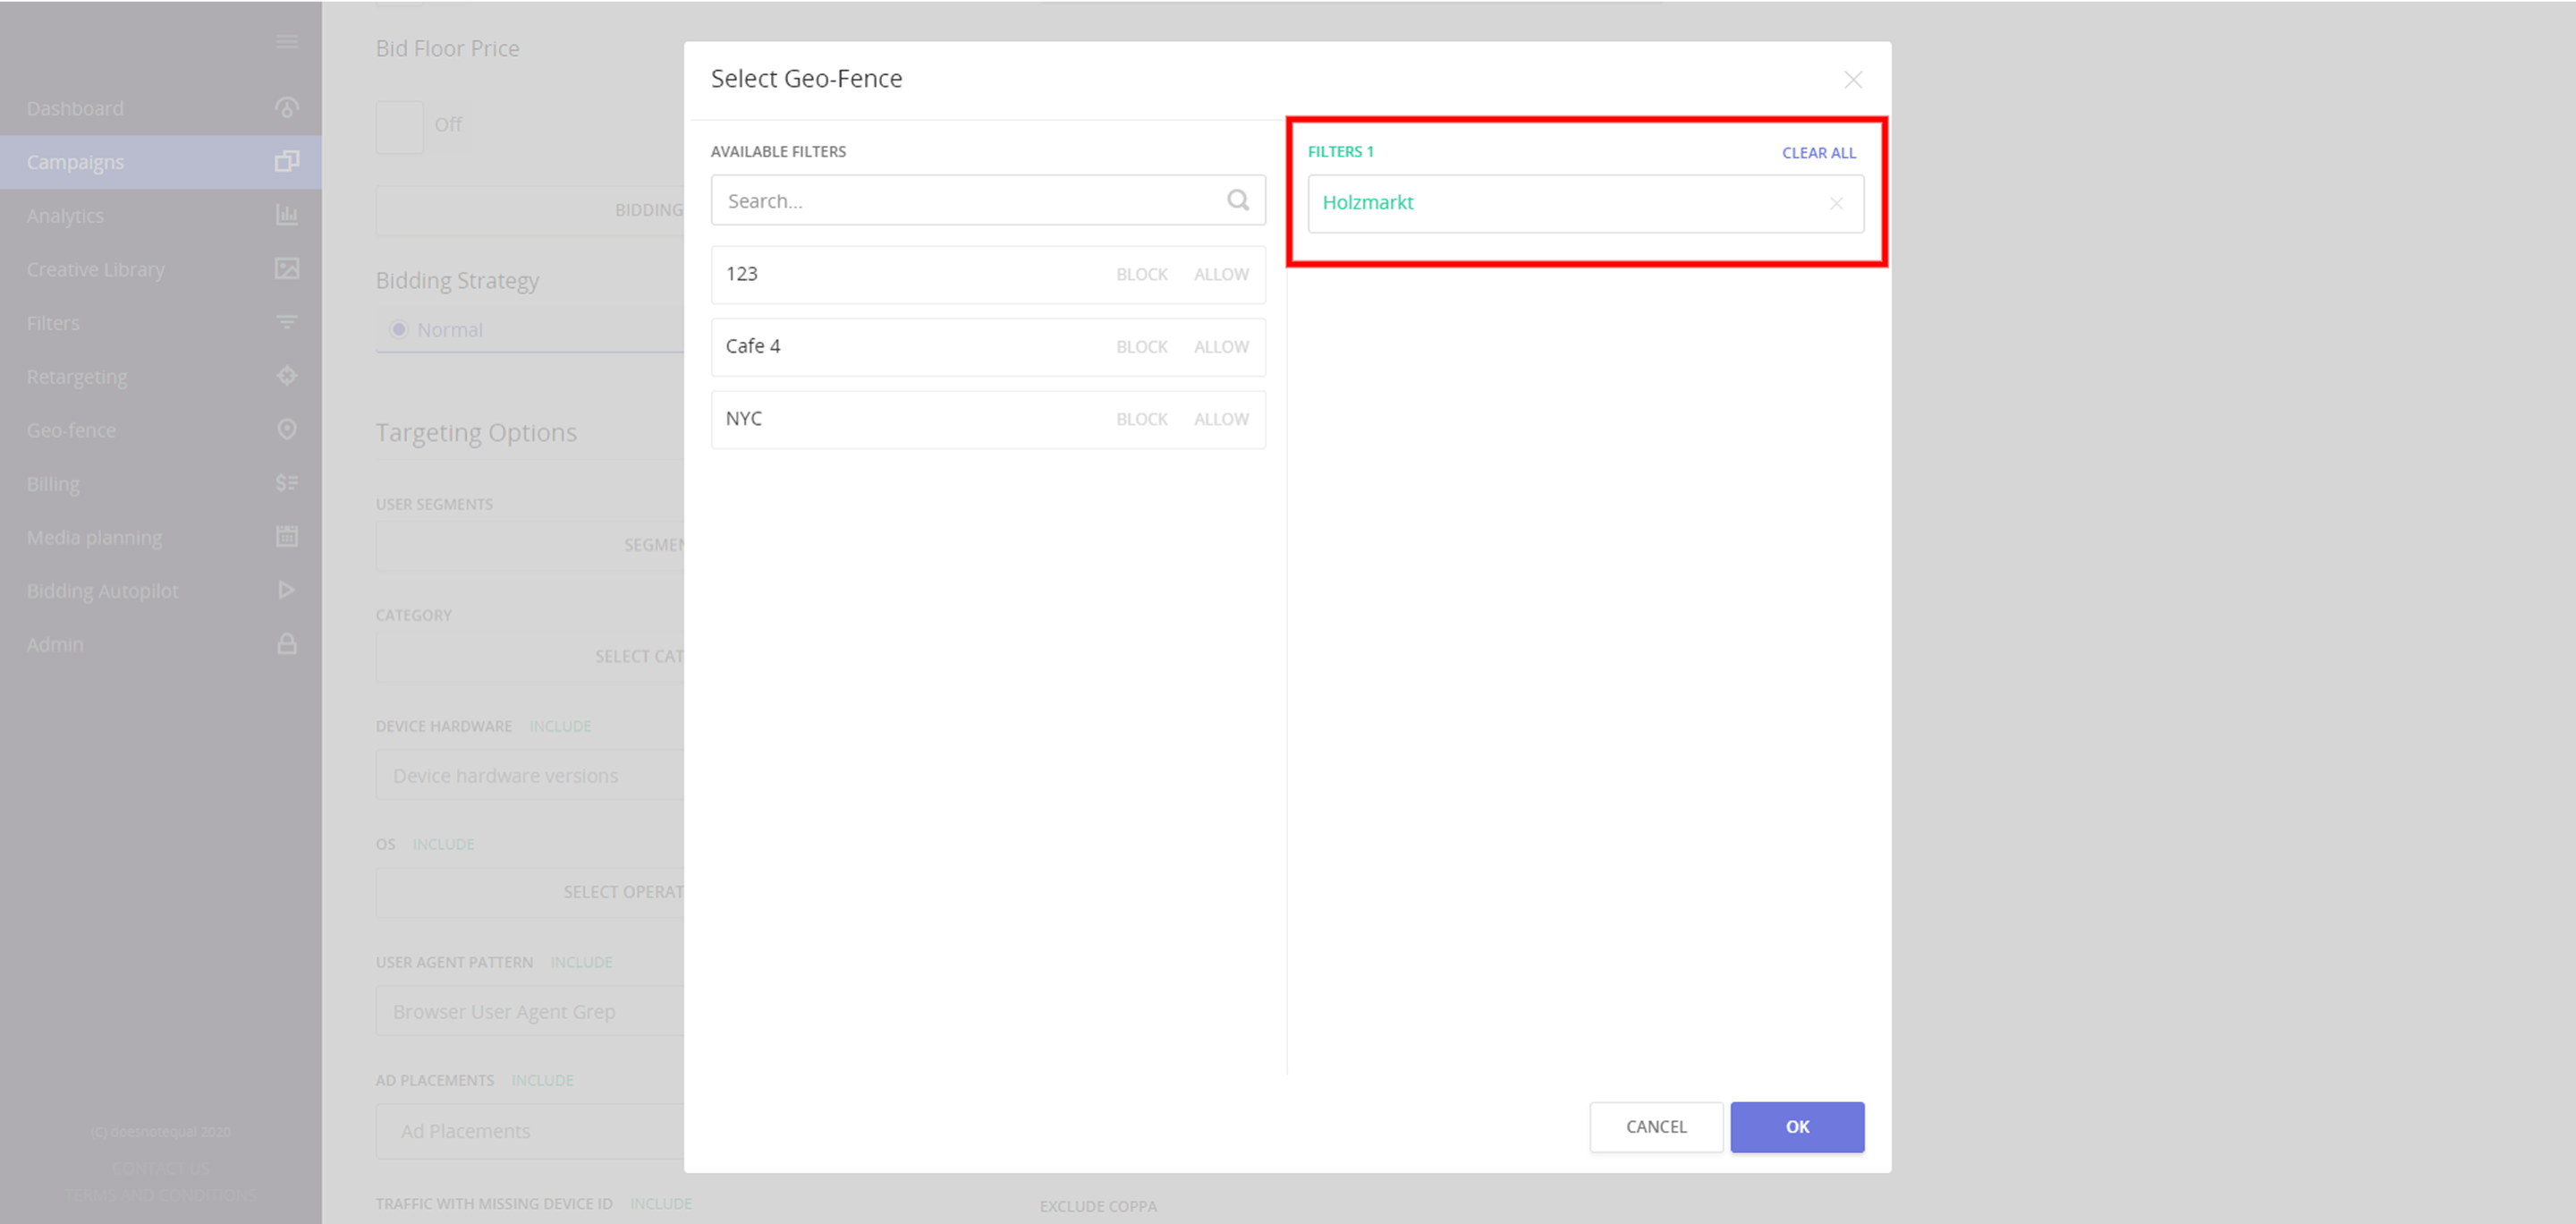This screenshot has height=1224, width=2576.
Task: Select the Normal bidding strategy radio button
Action: tap(400, 329)
